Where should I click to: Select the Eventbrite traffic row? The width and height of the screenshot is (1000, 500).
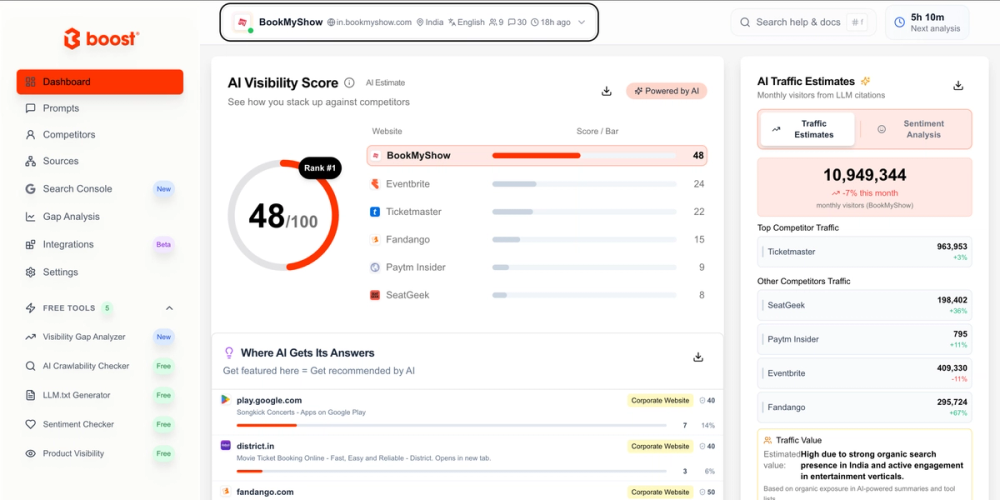(x=865, y=373)
